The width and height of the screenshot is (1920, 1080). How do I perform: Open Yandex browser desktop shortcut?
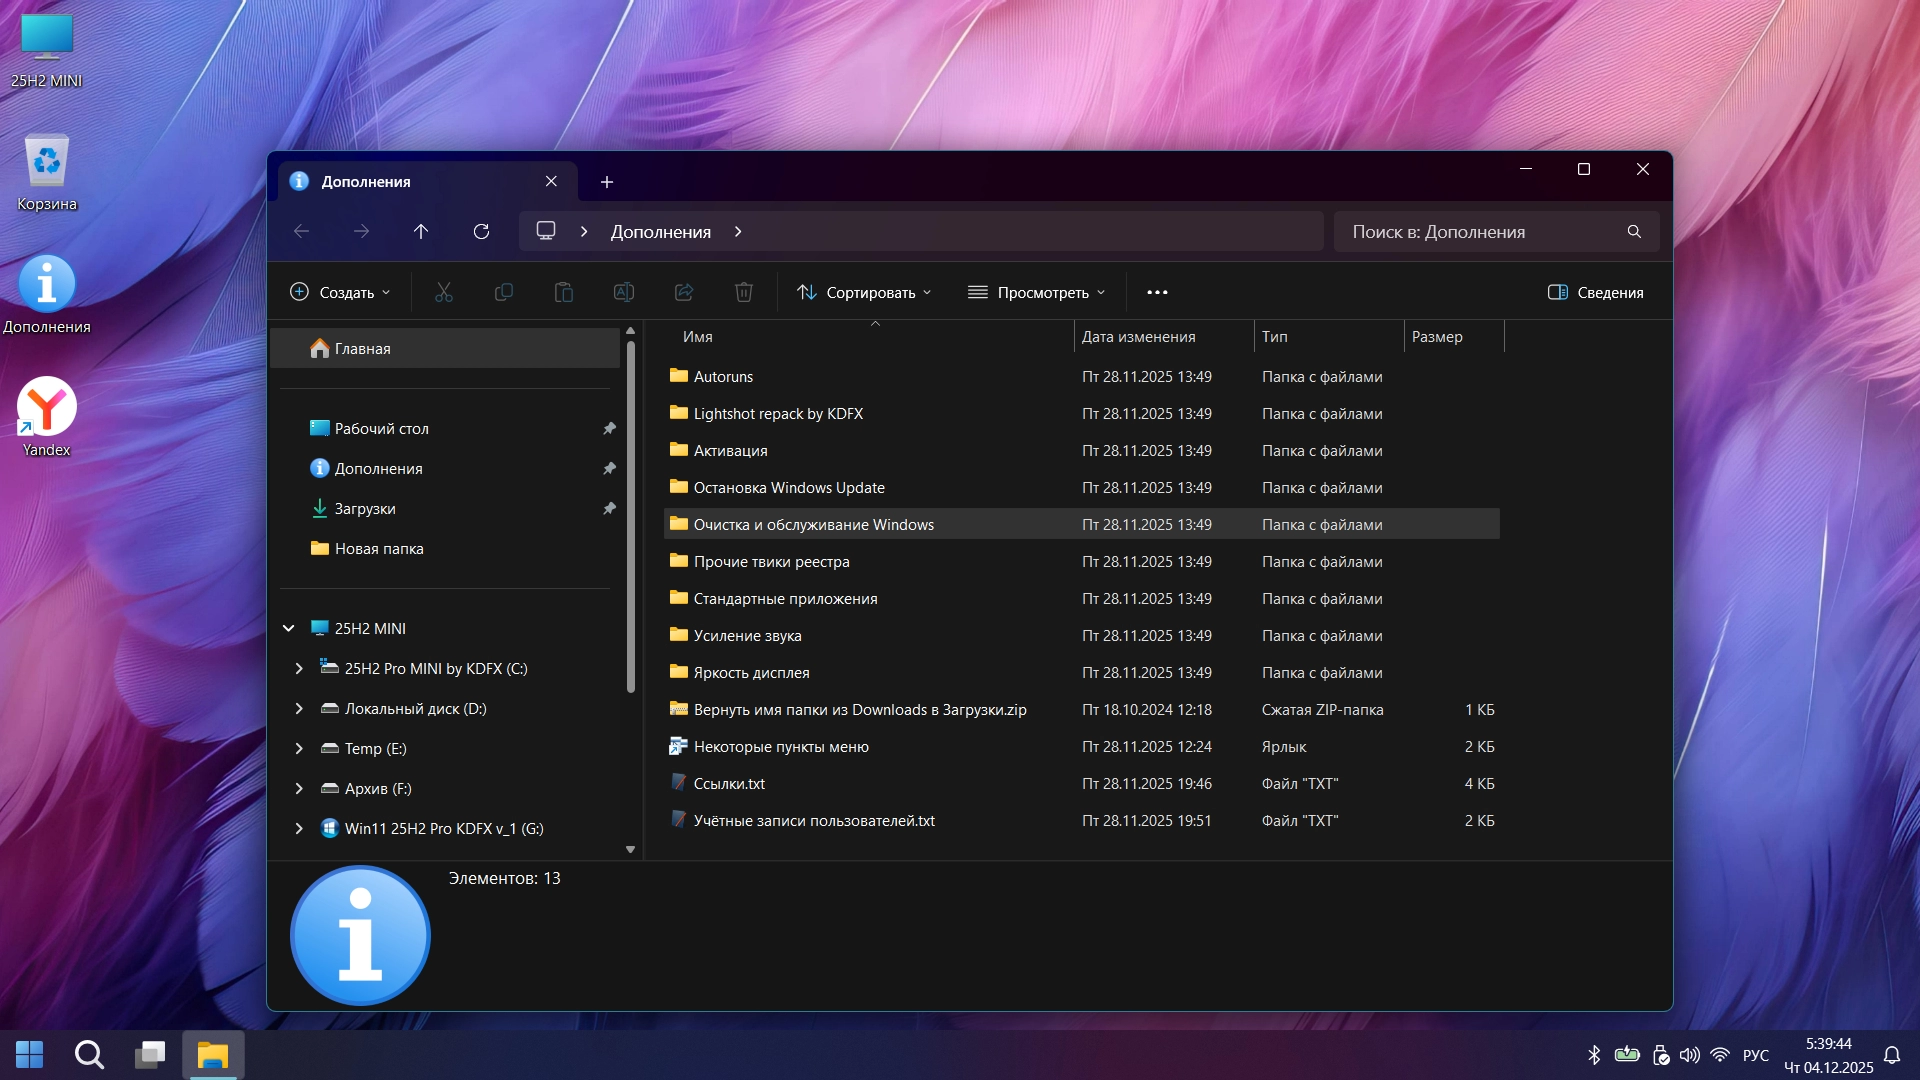click(x=46, y=408)
